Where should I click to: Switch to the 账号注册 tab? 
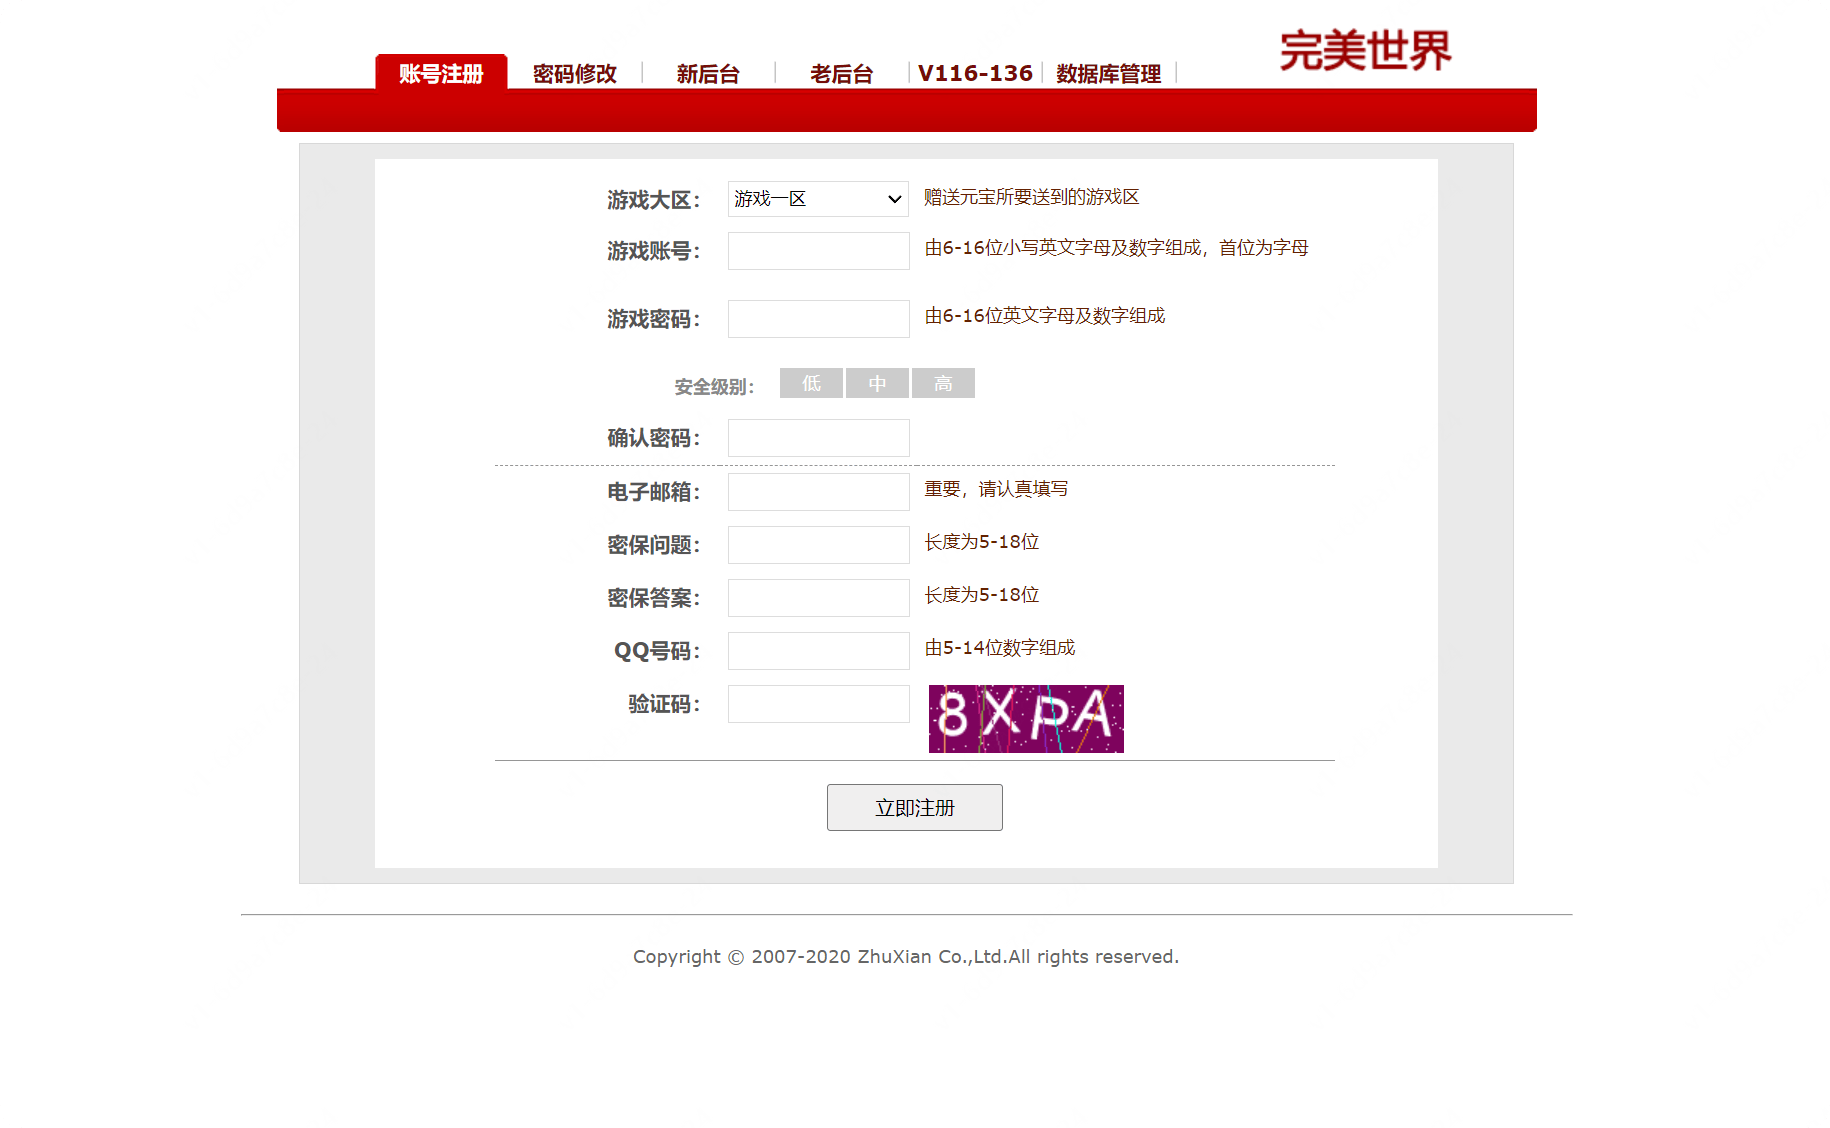(x=440, y=73)
